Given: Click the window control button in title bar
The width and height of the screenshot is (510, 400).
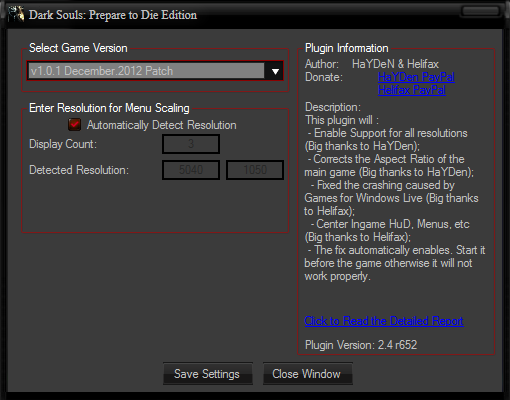Looking at the screenshot, I should click(x=481, y=11).
